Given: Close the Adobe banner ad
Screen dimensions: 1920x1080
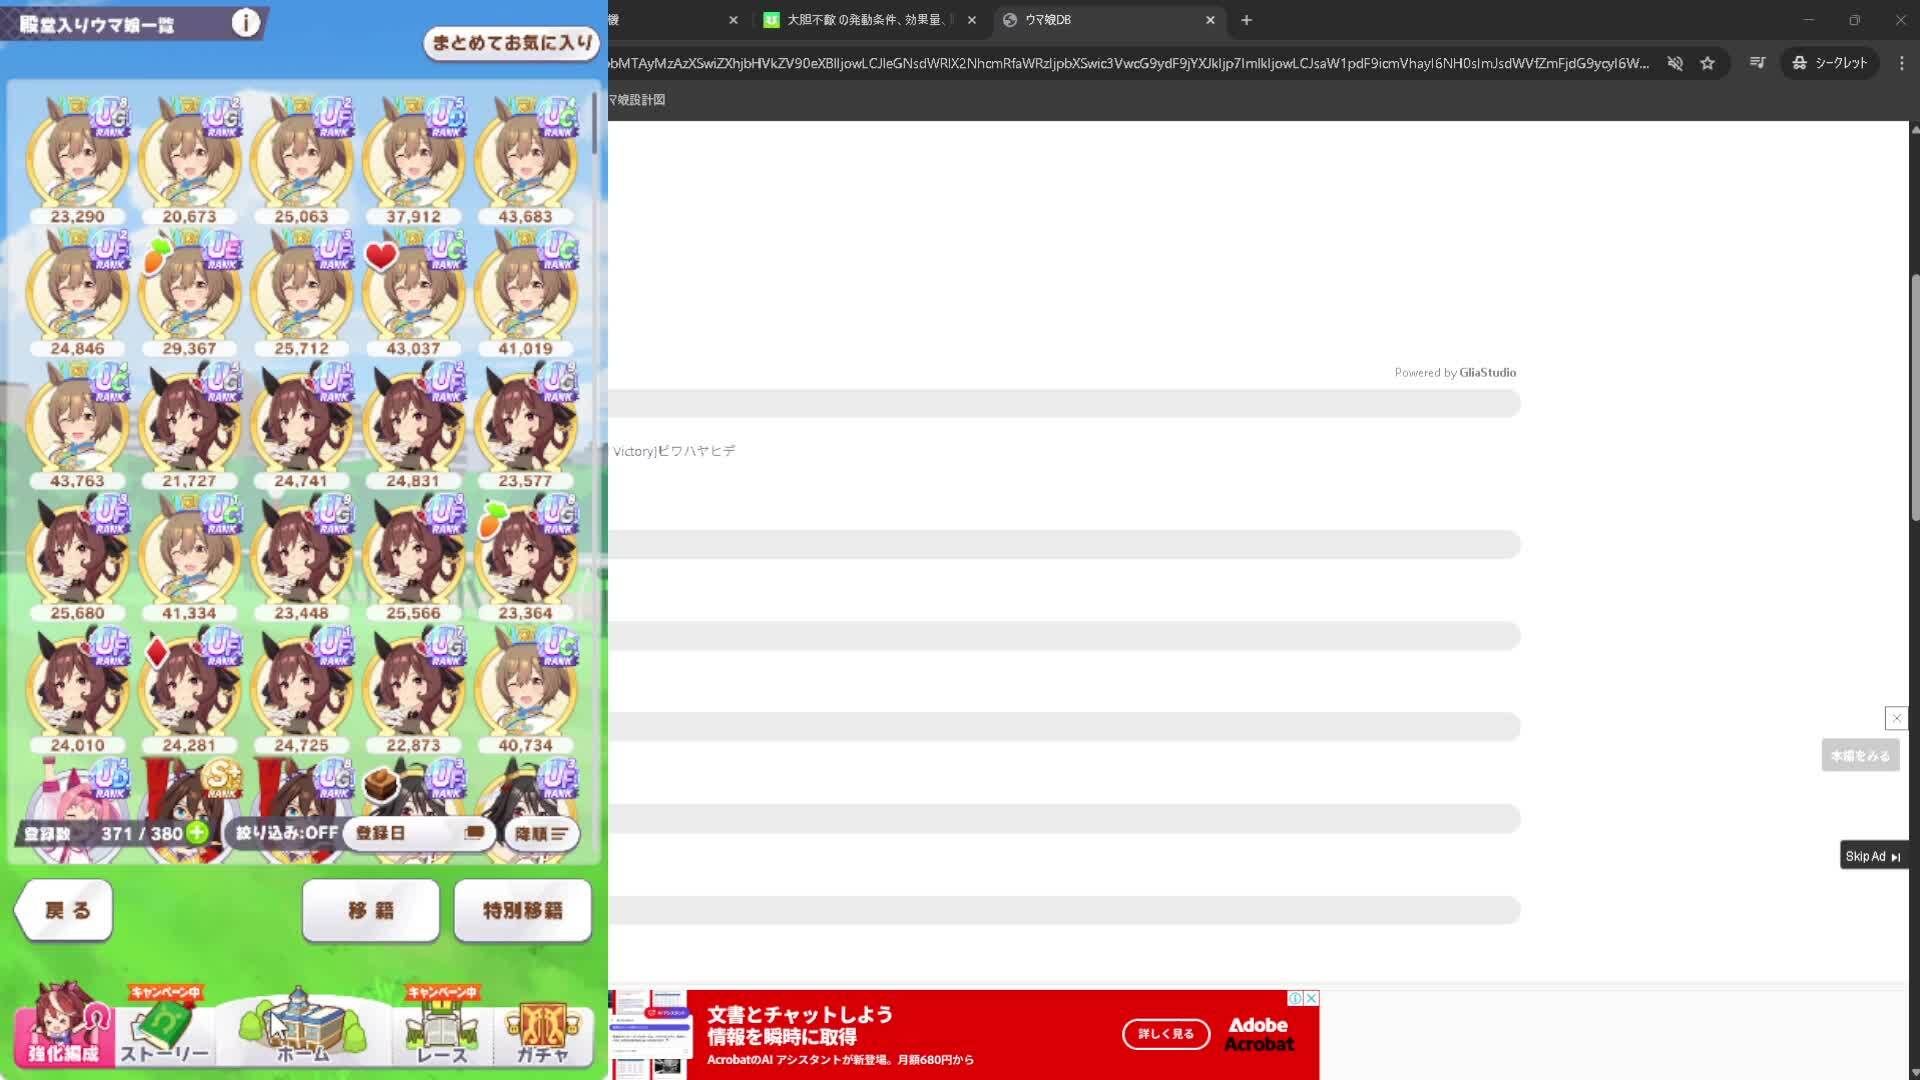Looking at the screenshot, I should [x=1312, y=998].
